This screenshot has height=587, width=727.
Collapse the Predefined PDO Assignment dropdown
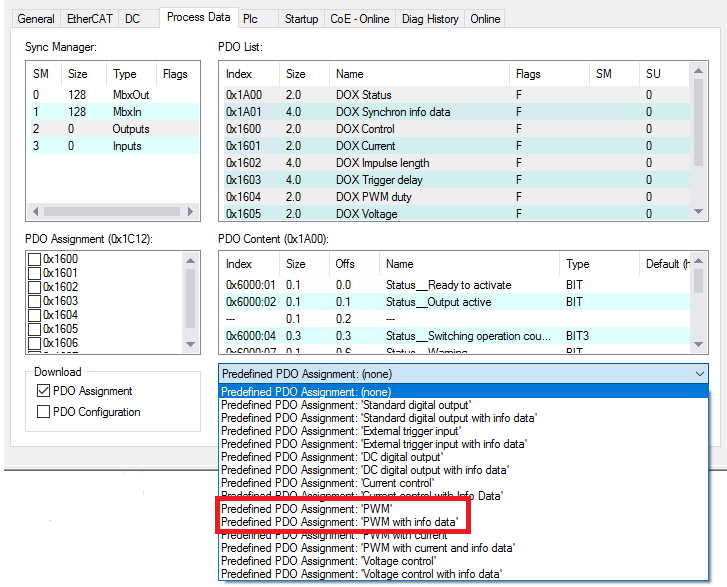tap(700, 374)
